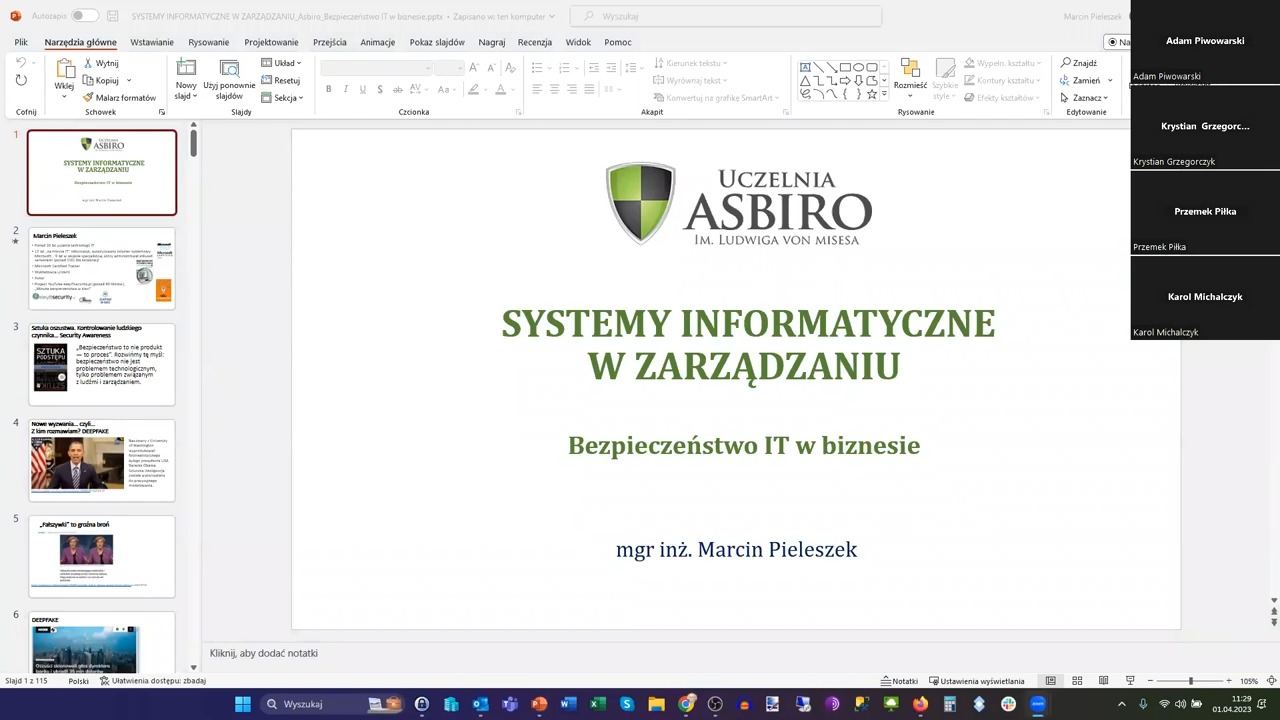Click Notatki in the status bar
Screen dimensions: 1280x720
coord(900,681)
